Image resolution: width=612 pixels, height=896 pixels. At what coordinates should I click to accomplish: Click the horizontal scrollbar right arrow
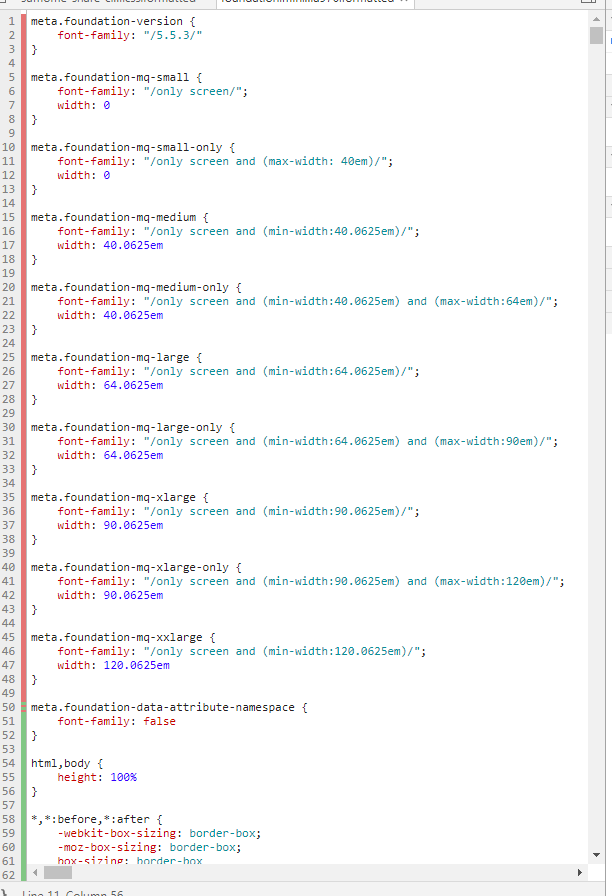point(580,873)
